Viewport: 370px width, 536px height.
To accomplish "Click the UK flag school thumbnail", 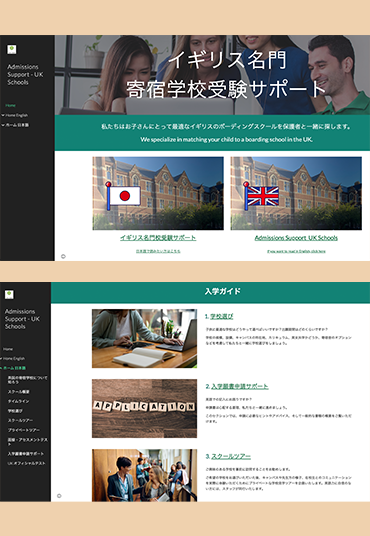I will pyautogui.click(x=296, y=193).
